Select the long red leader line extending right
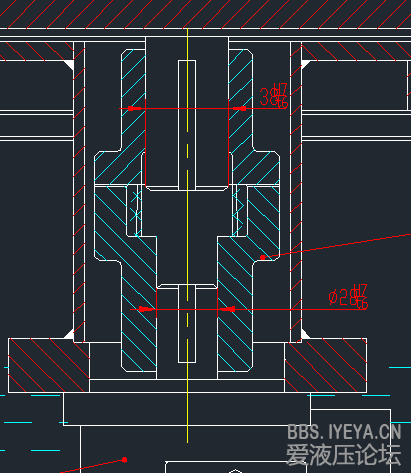The height and width of the screenshot is (473, 411). pos(337,246)
